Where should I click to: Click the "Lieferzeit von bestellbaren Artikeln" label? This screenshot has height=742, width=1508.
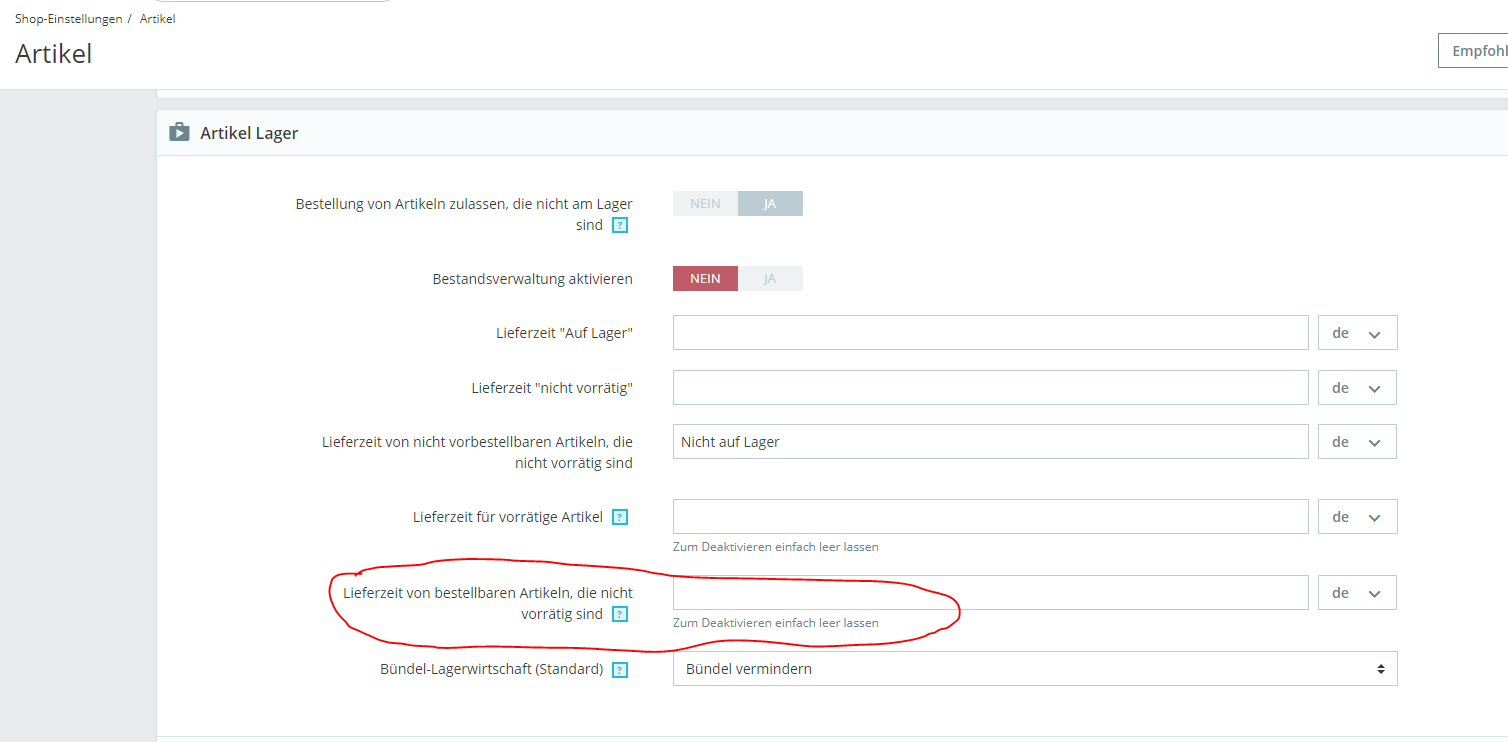(x=488, y=604)
